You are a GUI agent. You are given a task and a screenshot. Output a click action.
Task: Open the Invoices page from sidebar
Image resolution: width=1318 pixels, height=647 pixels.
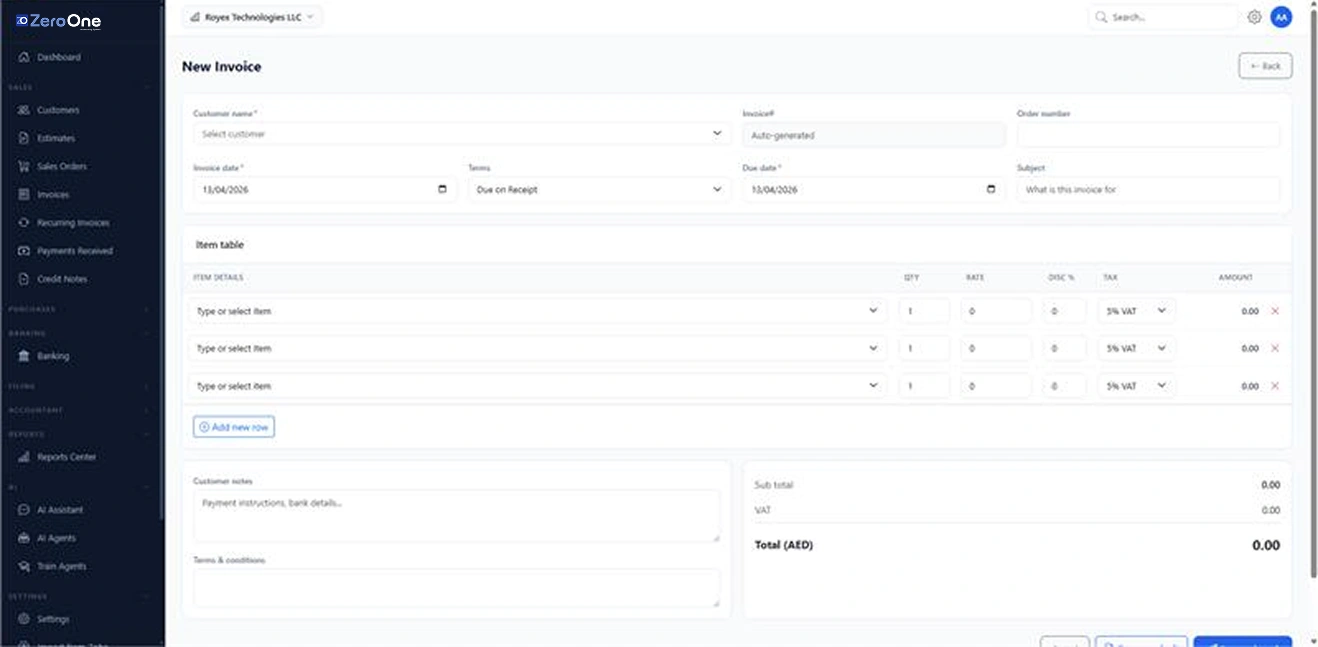point(53,195)
